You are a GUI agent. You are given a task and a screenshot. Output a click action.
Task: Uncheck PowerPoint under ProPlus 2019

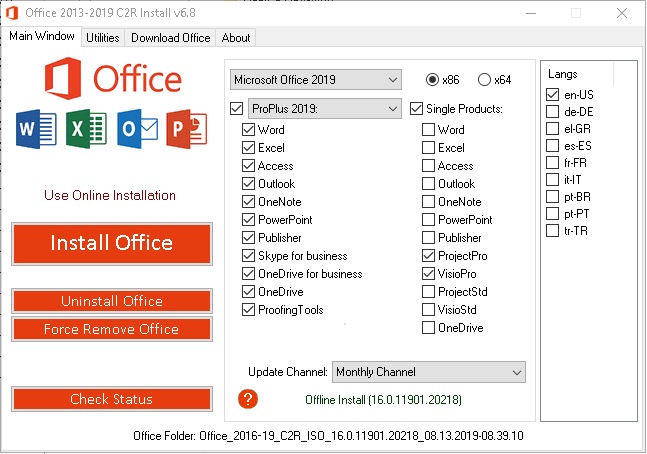(248, 220)
